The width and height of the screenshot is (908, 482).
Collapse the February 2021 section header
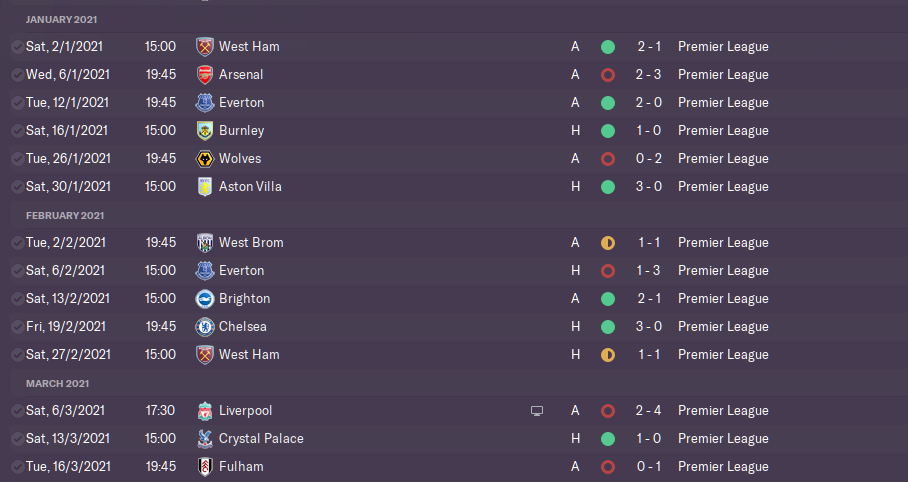(x=65, y=215)
